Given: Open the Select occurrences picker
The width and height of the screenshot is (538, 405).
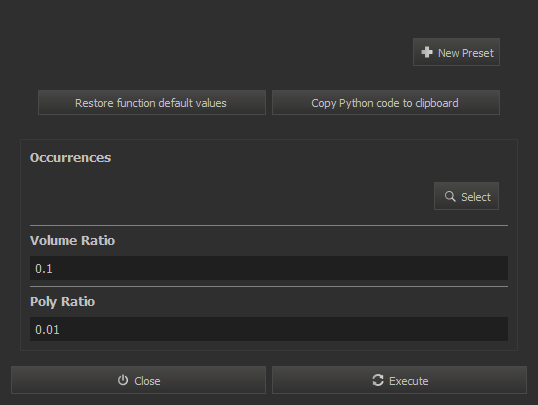Looking at the screenshot, I should pos(466,196).
